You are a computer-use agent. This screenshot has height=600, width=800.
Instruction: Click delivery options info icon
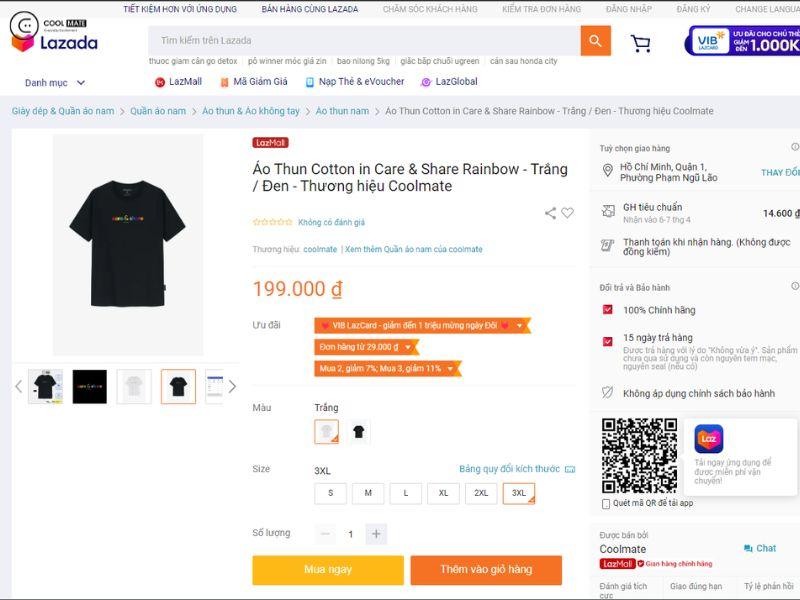(x=794, y=147)
